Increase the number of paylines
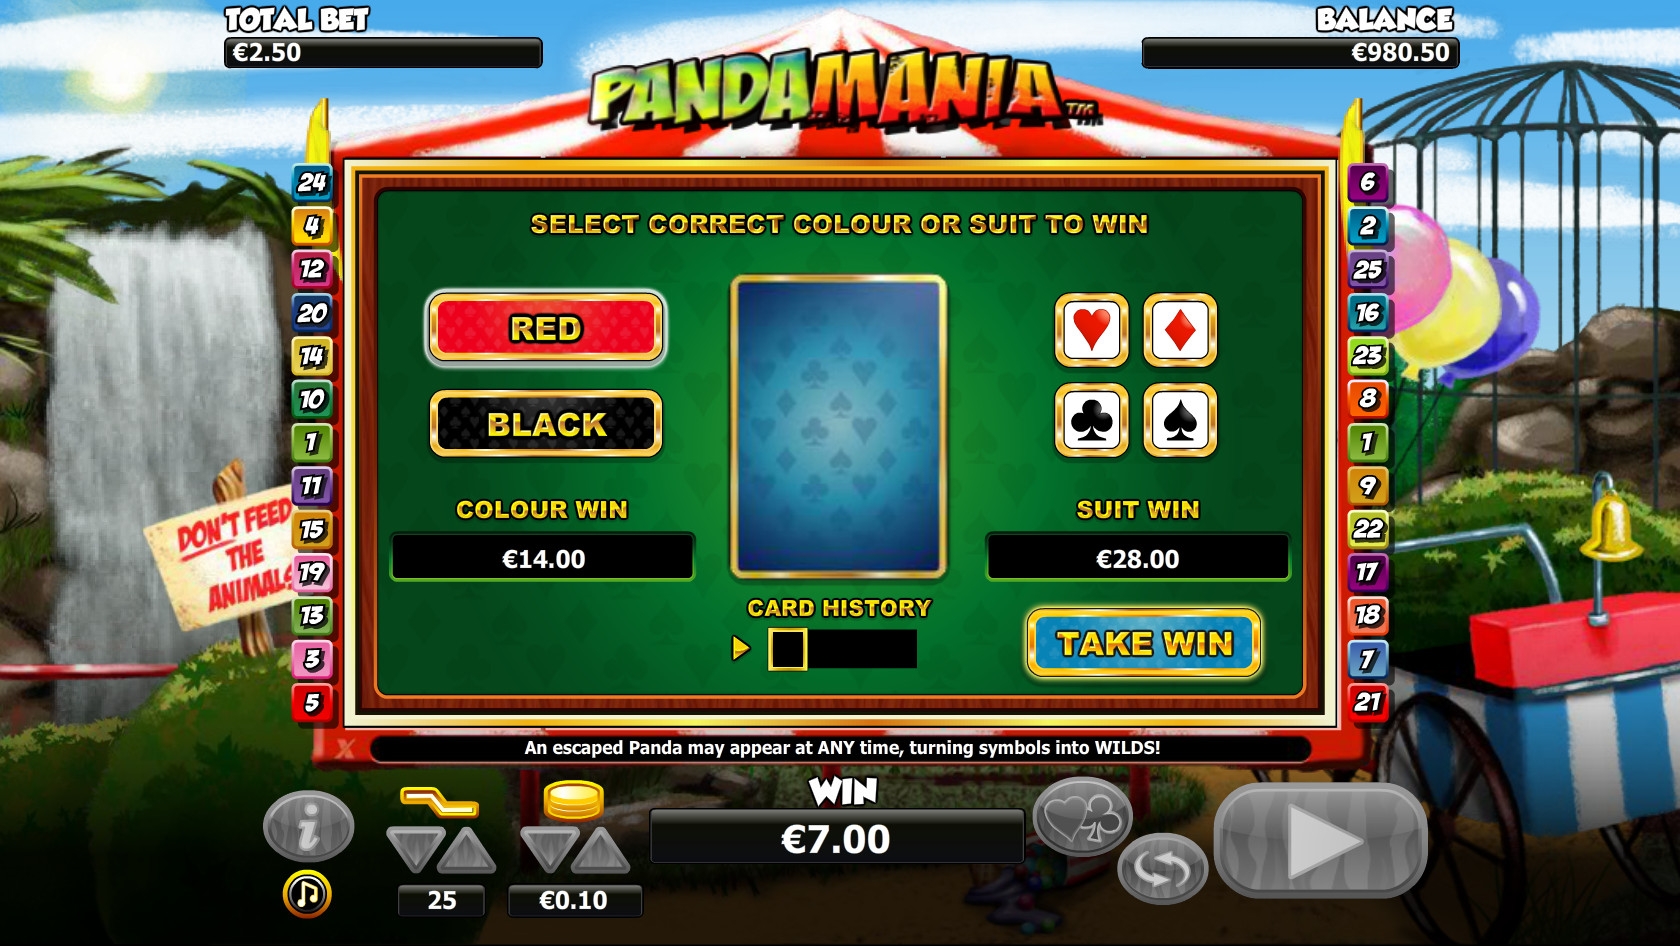This screenshot has width=1680, height=946. [x=467, y=850]
